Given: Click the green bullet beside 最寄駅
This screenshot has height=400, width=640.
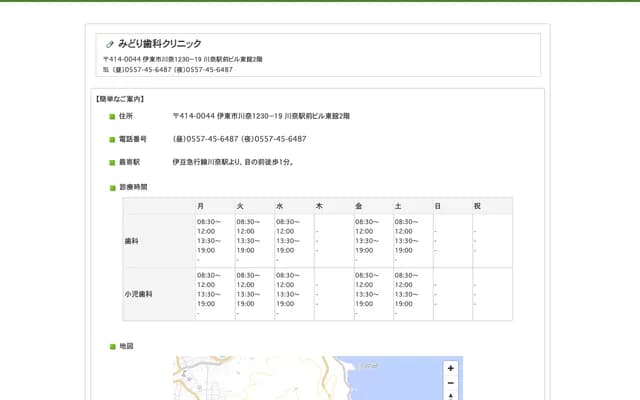Looking at the screenshot, I should point(112,162).
